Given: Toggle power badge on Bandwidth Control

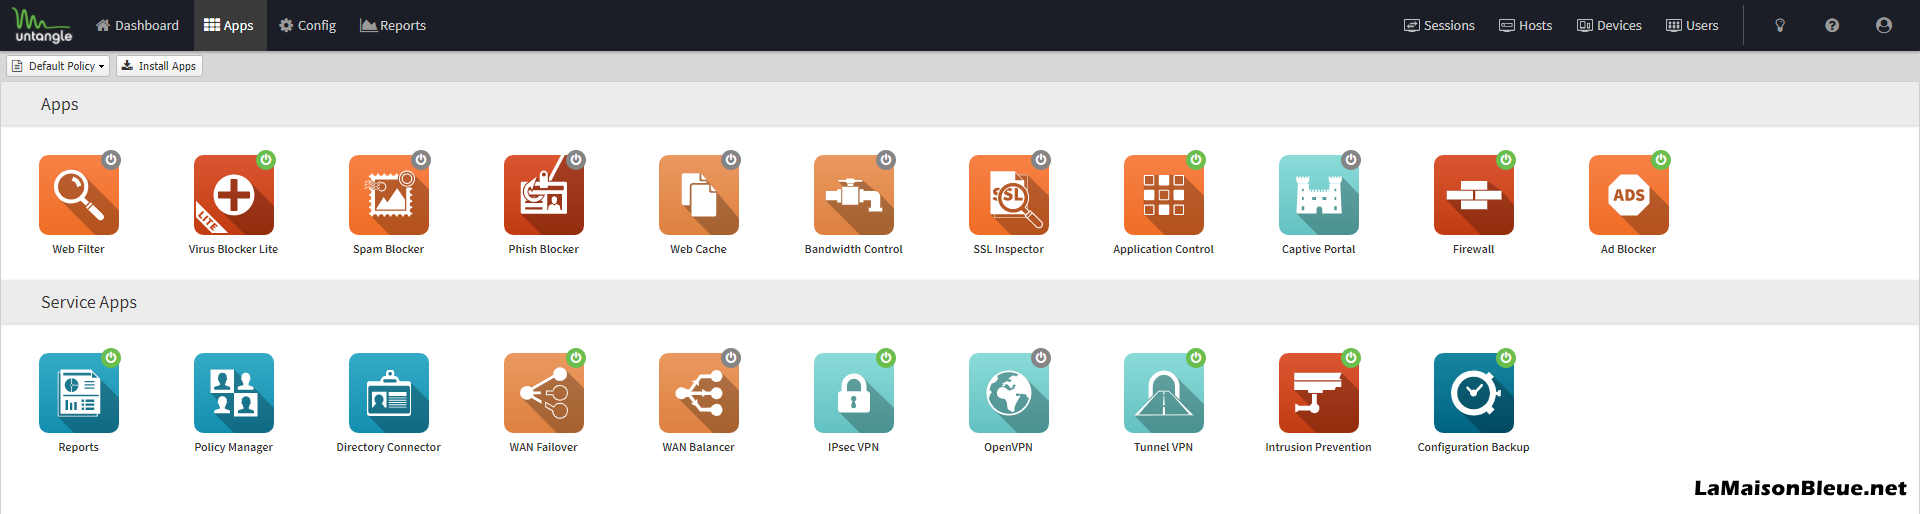Looking at the screenshot, I should (886, 159).
